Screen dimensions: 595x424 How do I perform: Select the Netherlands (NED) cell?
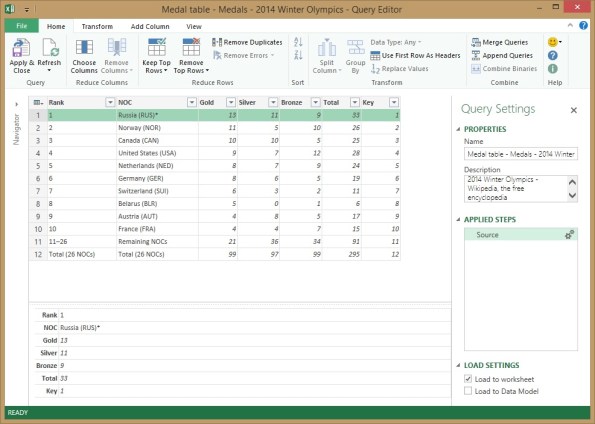click(157, 166)
